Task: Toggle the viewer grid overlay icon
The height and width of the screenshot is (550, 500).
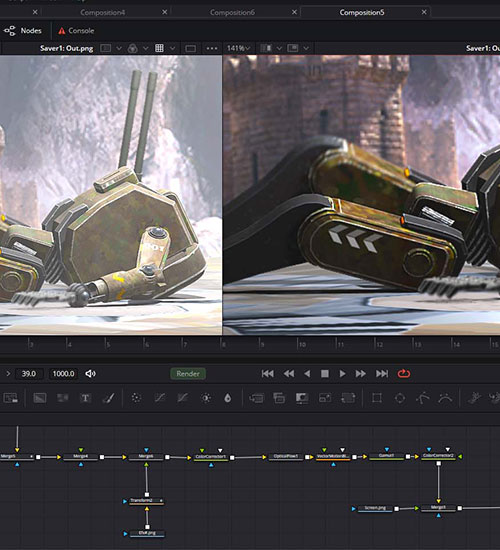Action: [x=159, y=48]
